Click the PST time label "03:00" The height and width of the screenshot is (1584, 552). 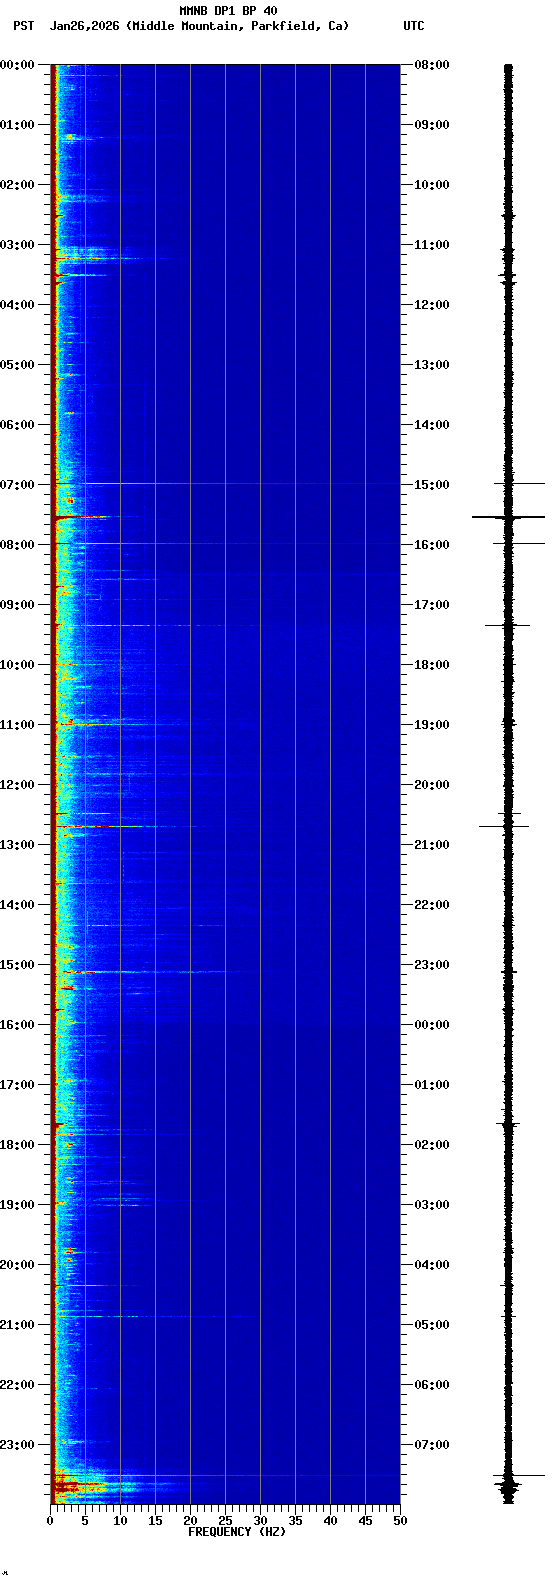pos(17,245)
